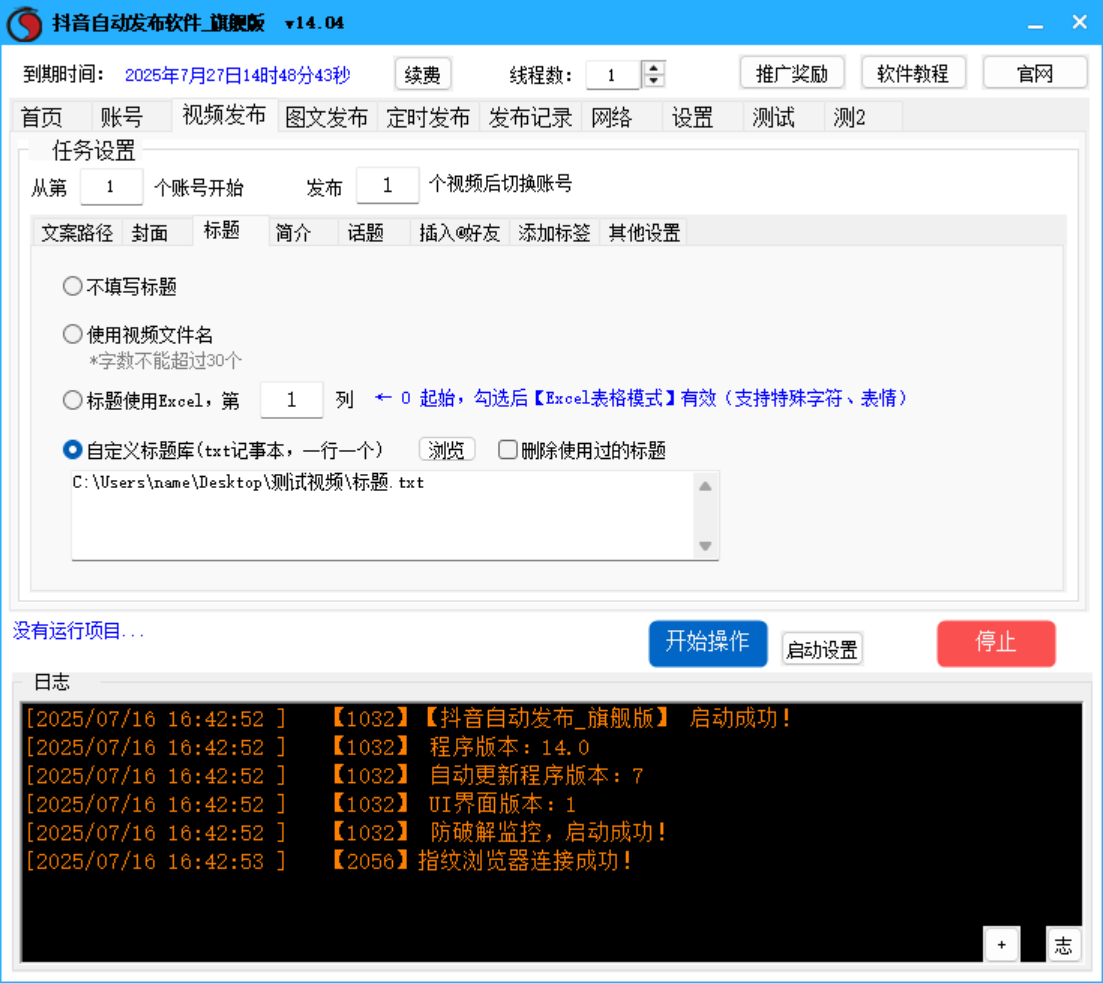Open the 插入@好友 sub-tab

pyautogui.click(x=460, y=233)
